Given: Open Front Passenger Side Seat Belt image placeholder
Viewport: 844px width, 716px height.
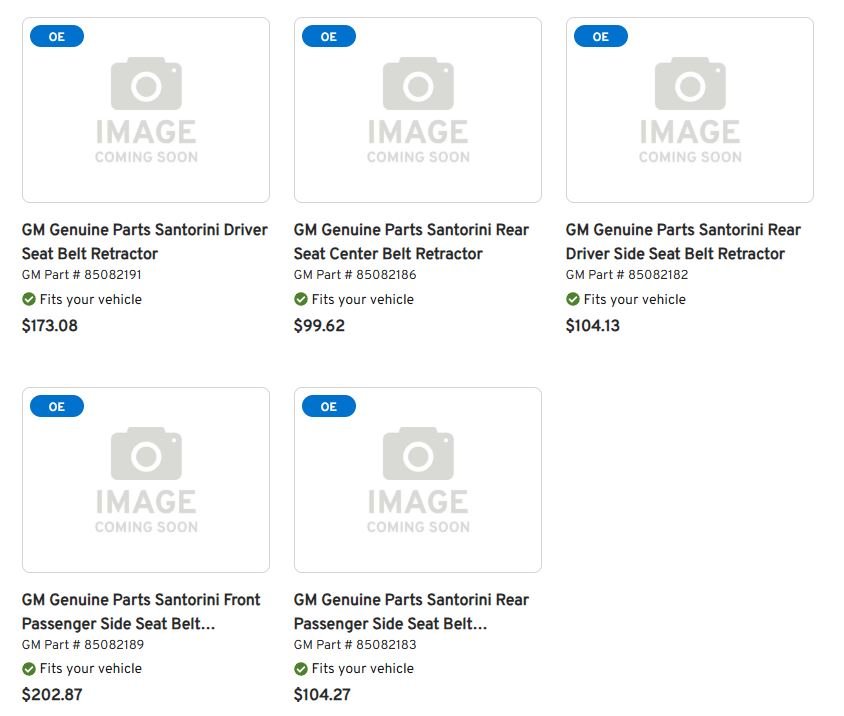Looking at the screenshot, I should (146, 480).
